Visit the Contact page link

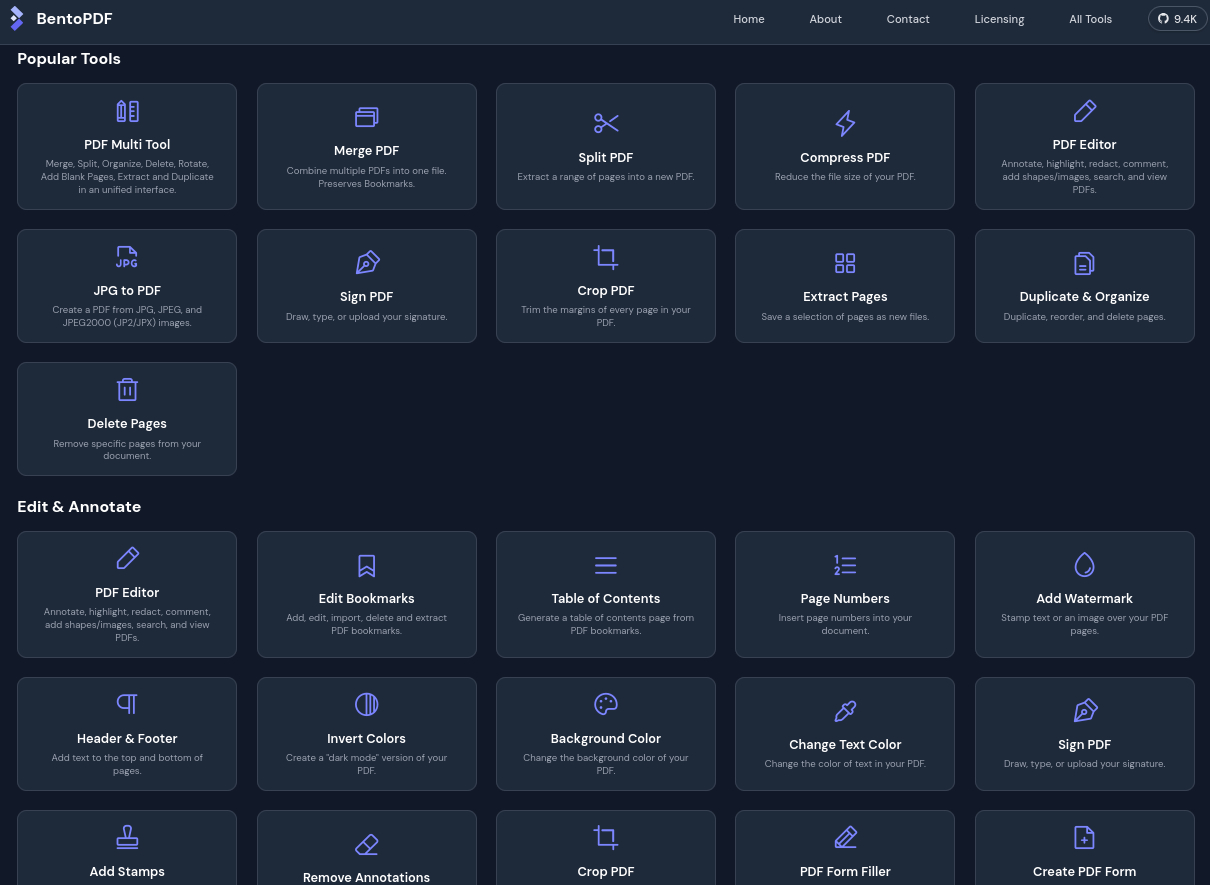pyautogui.click(x=907, y=19)
